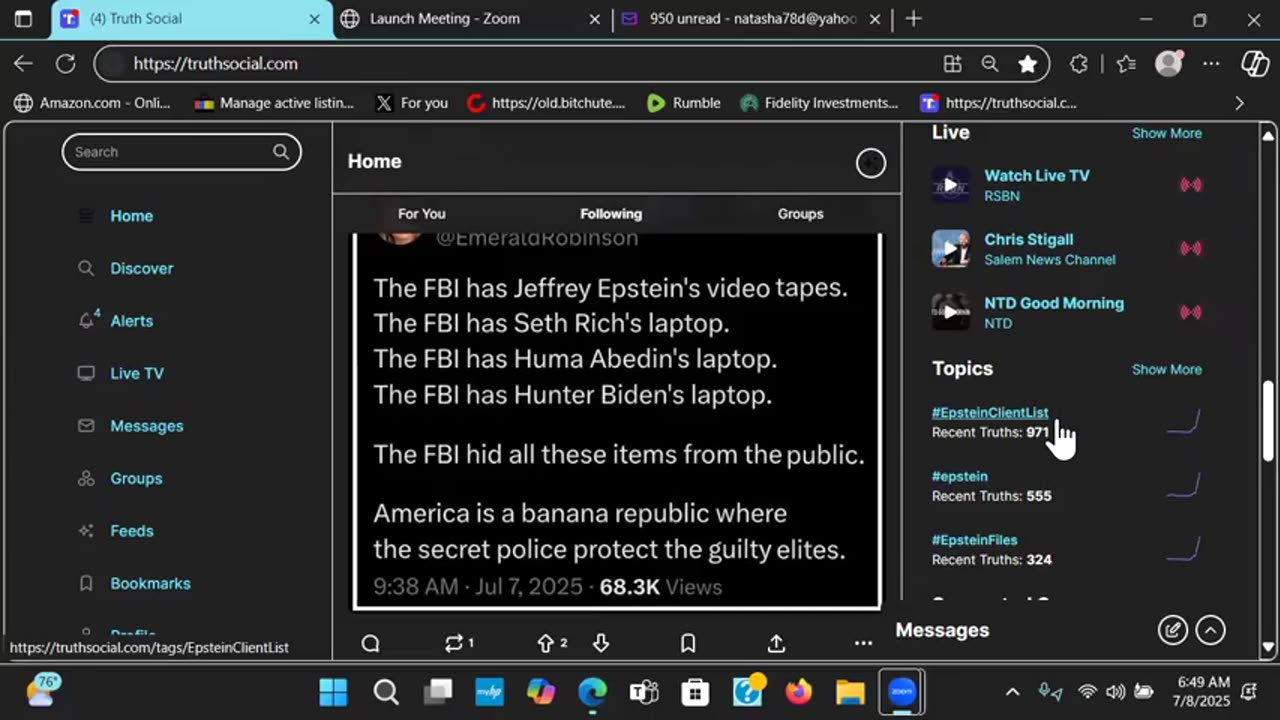Watch Live TV from RSBN

tap(1036, 176)
